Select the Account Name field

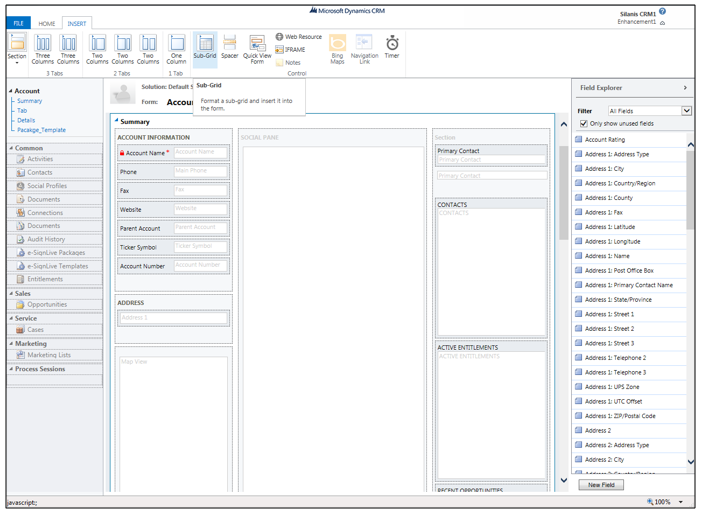tap(173, 153)
